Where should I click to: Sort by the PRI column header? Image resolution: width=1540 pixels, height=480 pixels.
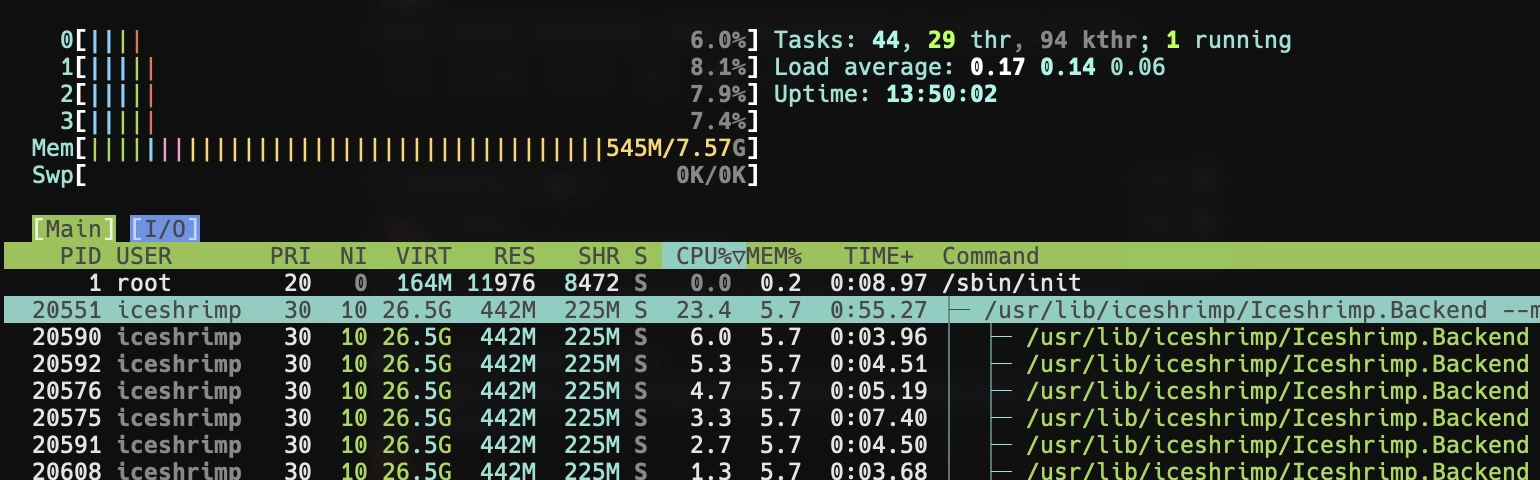[291, 256]
